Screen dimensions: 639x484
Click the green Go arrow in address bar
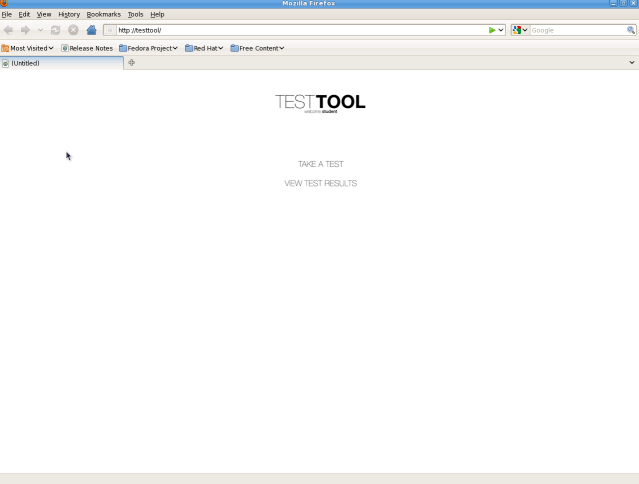[x=491, y=30]
